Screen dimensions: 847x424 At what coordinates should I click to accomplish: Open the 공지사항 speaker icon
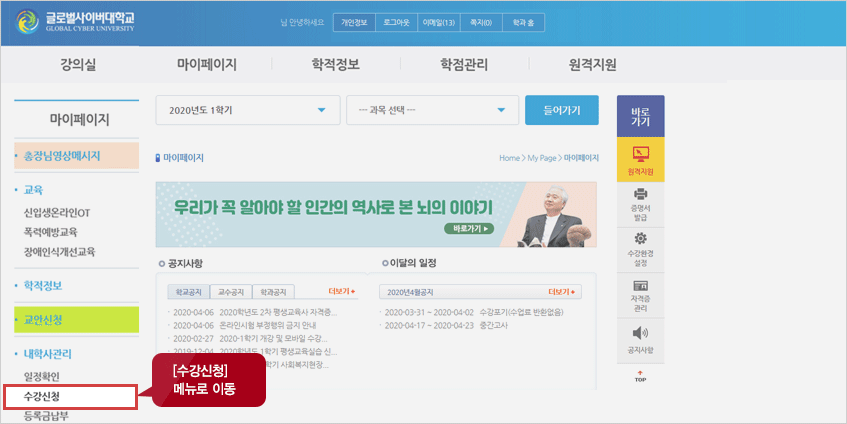click(640, 340)
